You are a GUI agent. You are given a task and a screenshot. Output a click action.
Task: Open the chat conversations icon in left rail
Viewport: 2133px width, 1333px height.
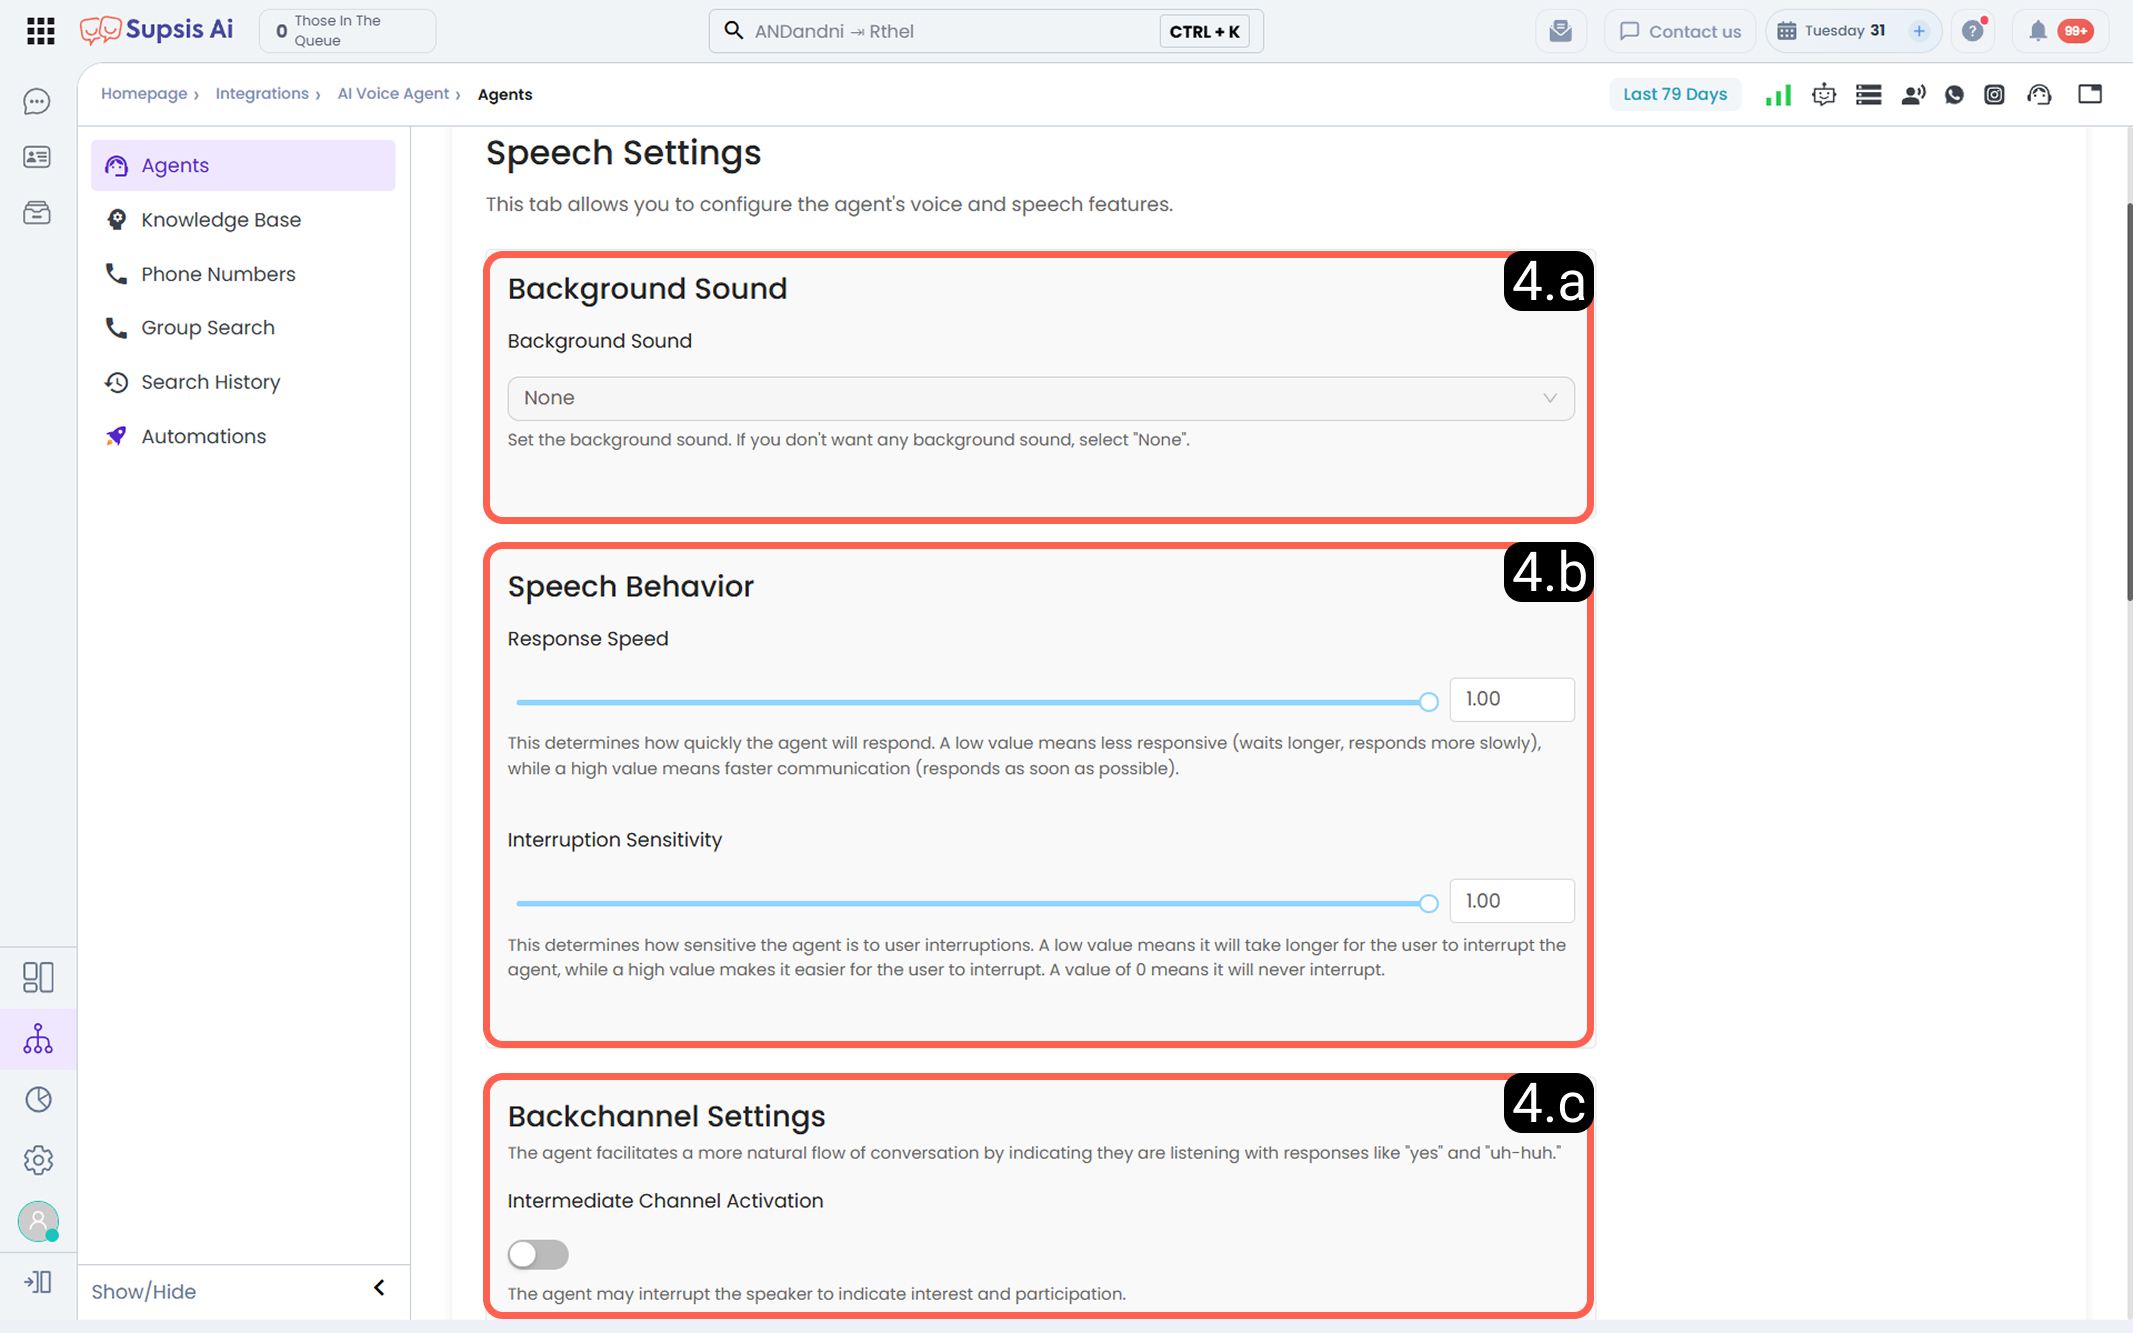[37, 101]
